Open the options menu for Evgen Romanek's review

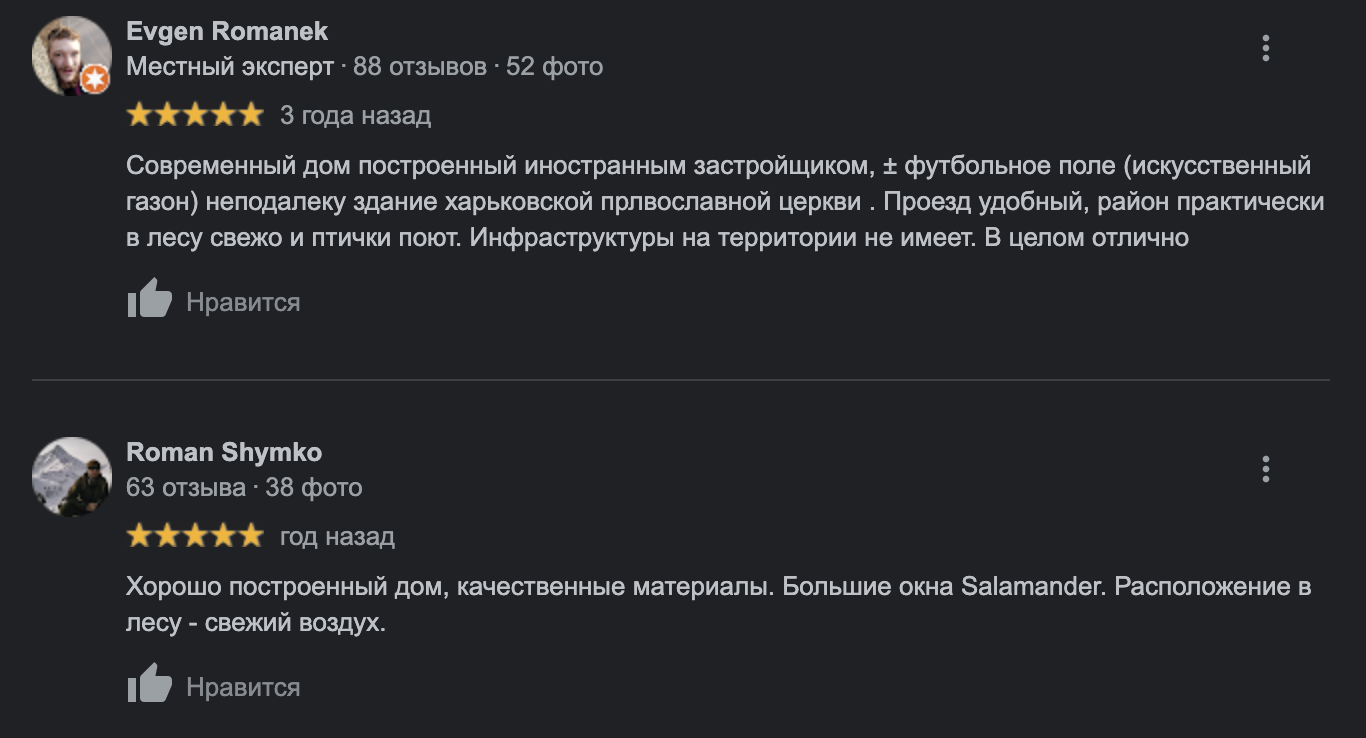(1266, 48)
